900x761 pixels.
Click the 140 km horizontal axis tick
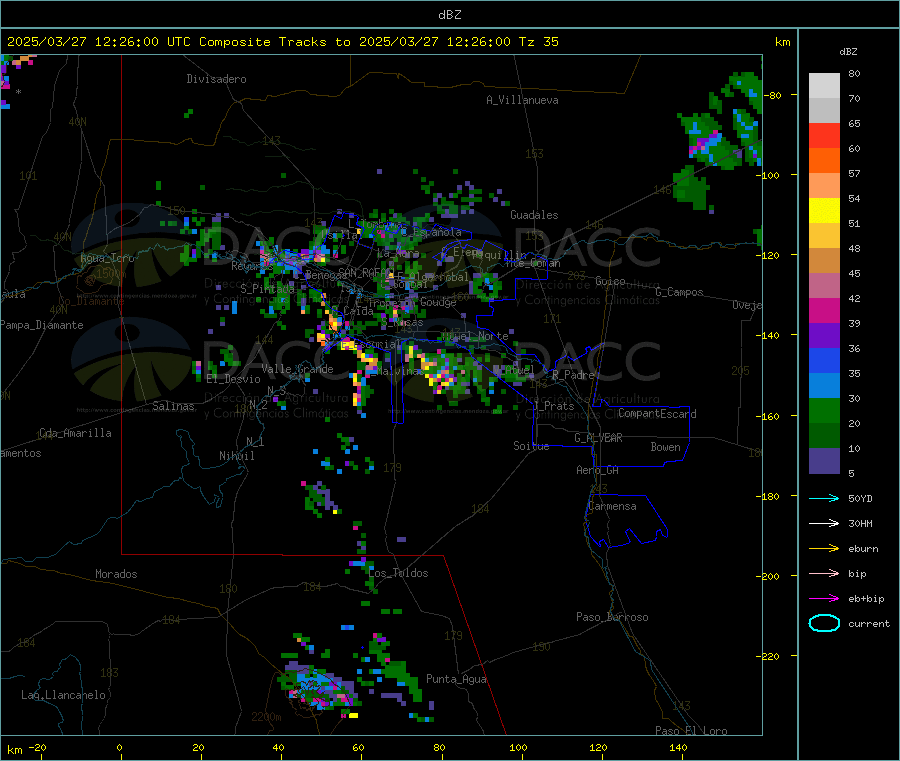678,747
